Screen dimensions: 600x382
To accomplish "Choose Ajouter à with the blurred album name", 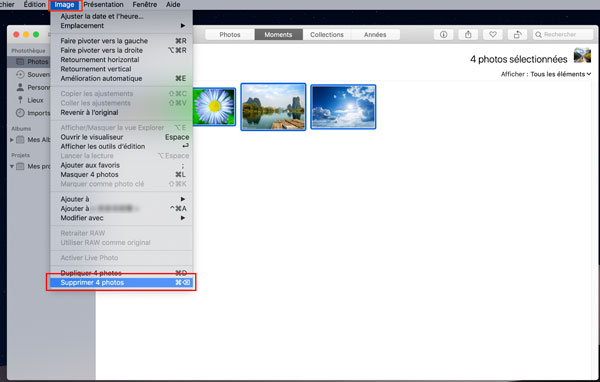I will coord(121,208).
